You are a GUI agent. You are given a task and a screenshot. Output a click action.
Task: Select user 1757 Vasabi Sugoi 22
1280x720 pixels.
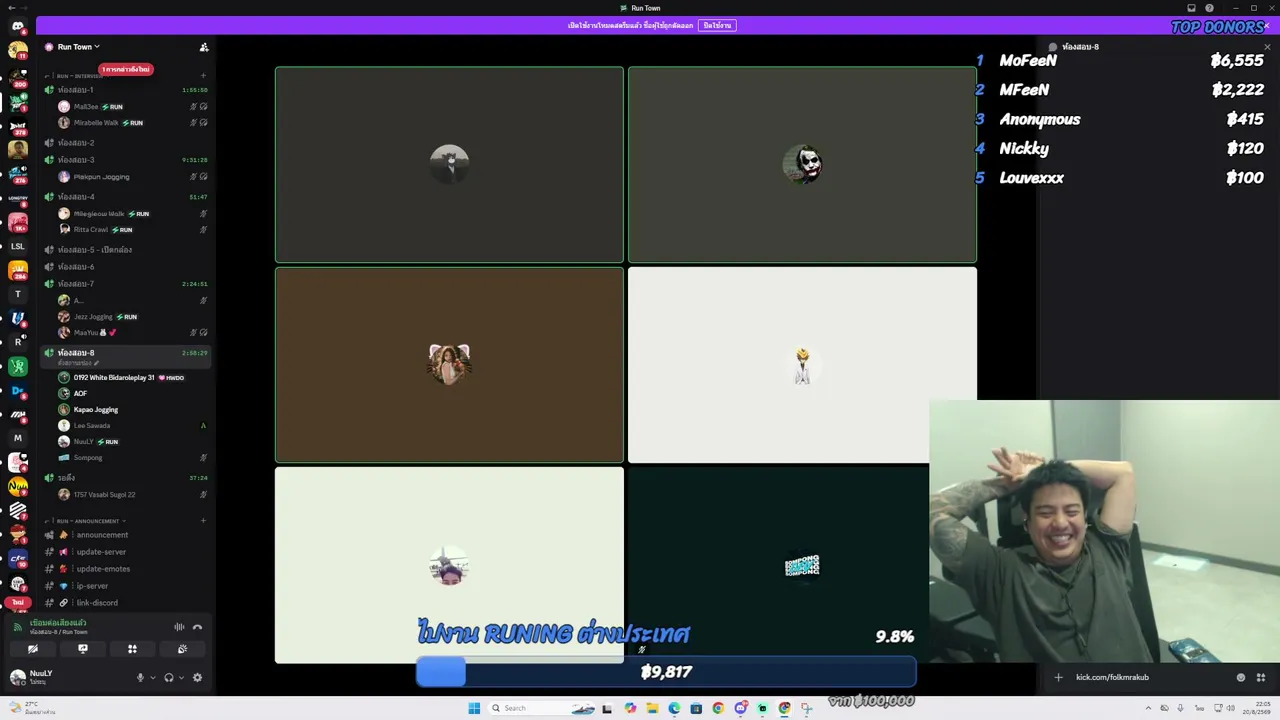tap(133, 495)
